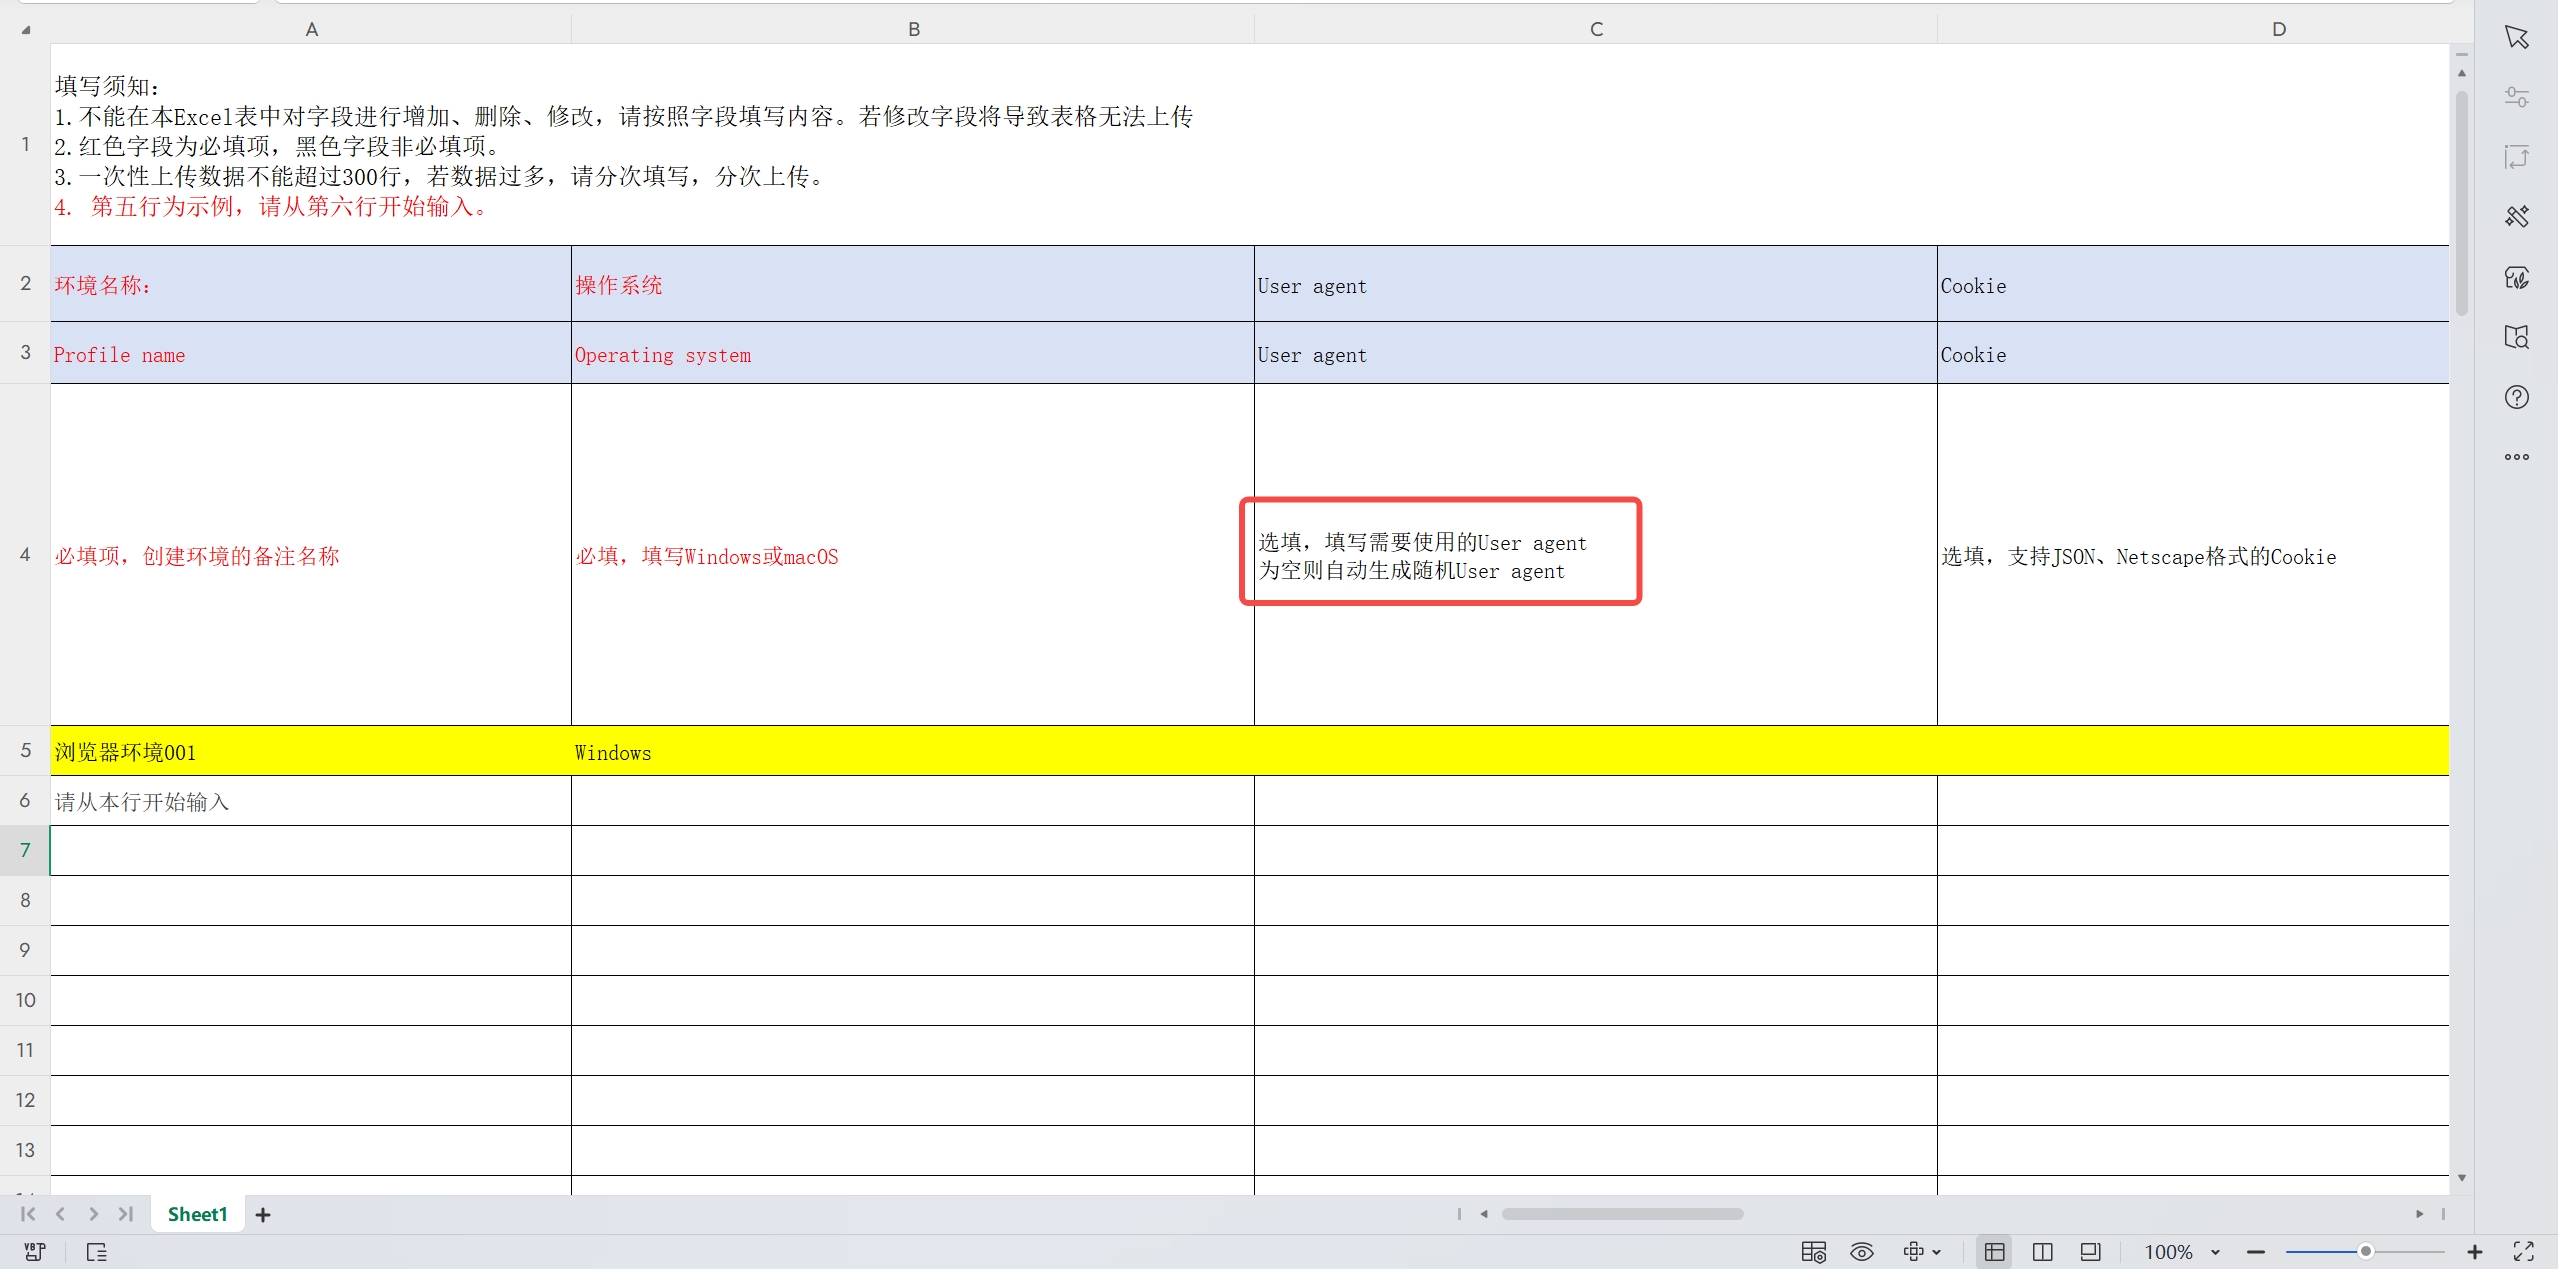The image size is (2558, 1269).
Task: Click the zoom slider handle
Action: pyautogui.click(x=2365, y=1251)
